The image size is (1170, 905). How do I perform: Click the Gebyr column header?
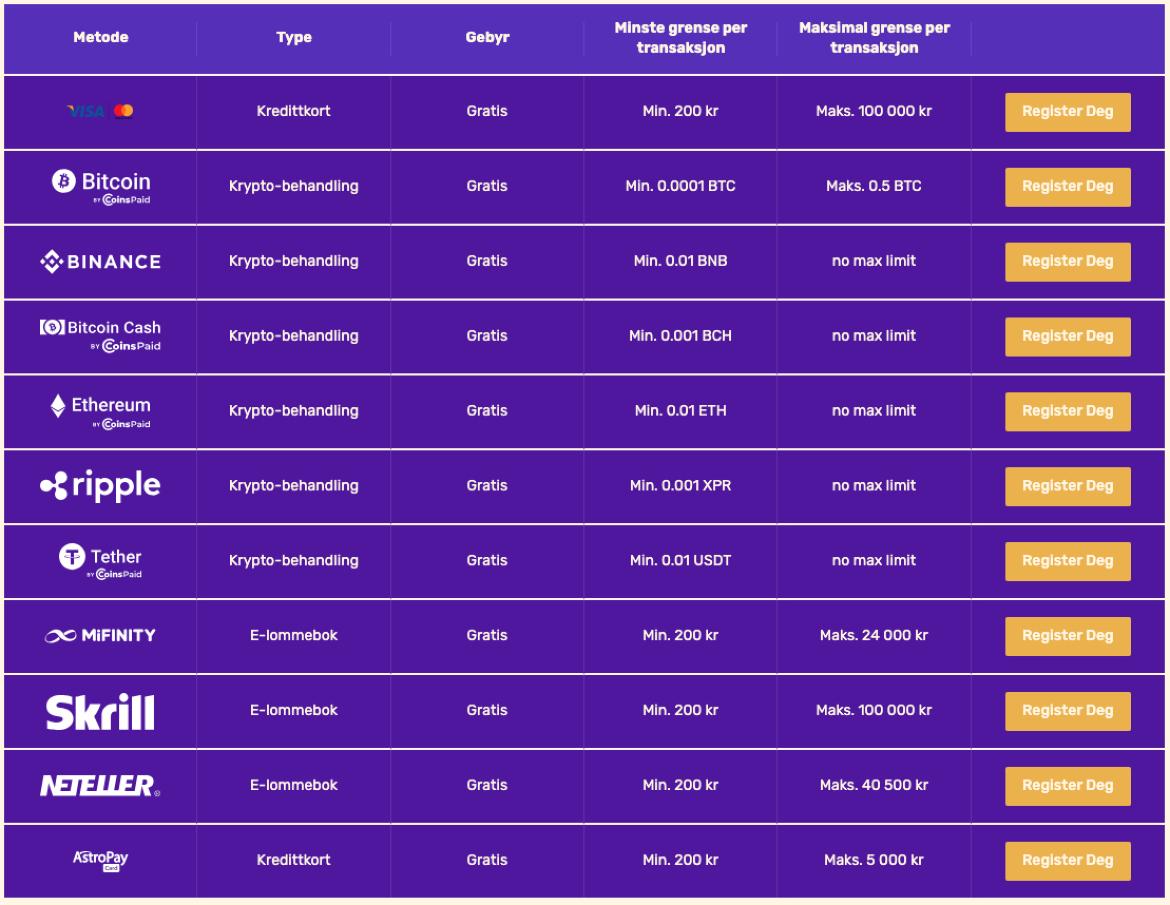click(487, 37)
